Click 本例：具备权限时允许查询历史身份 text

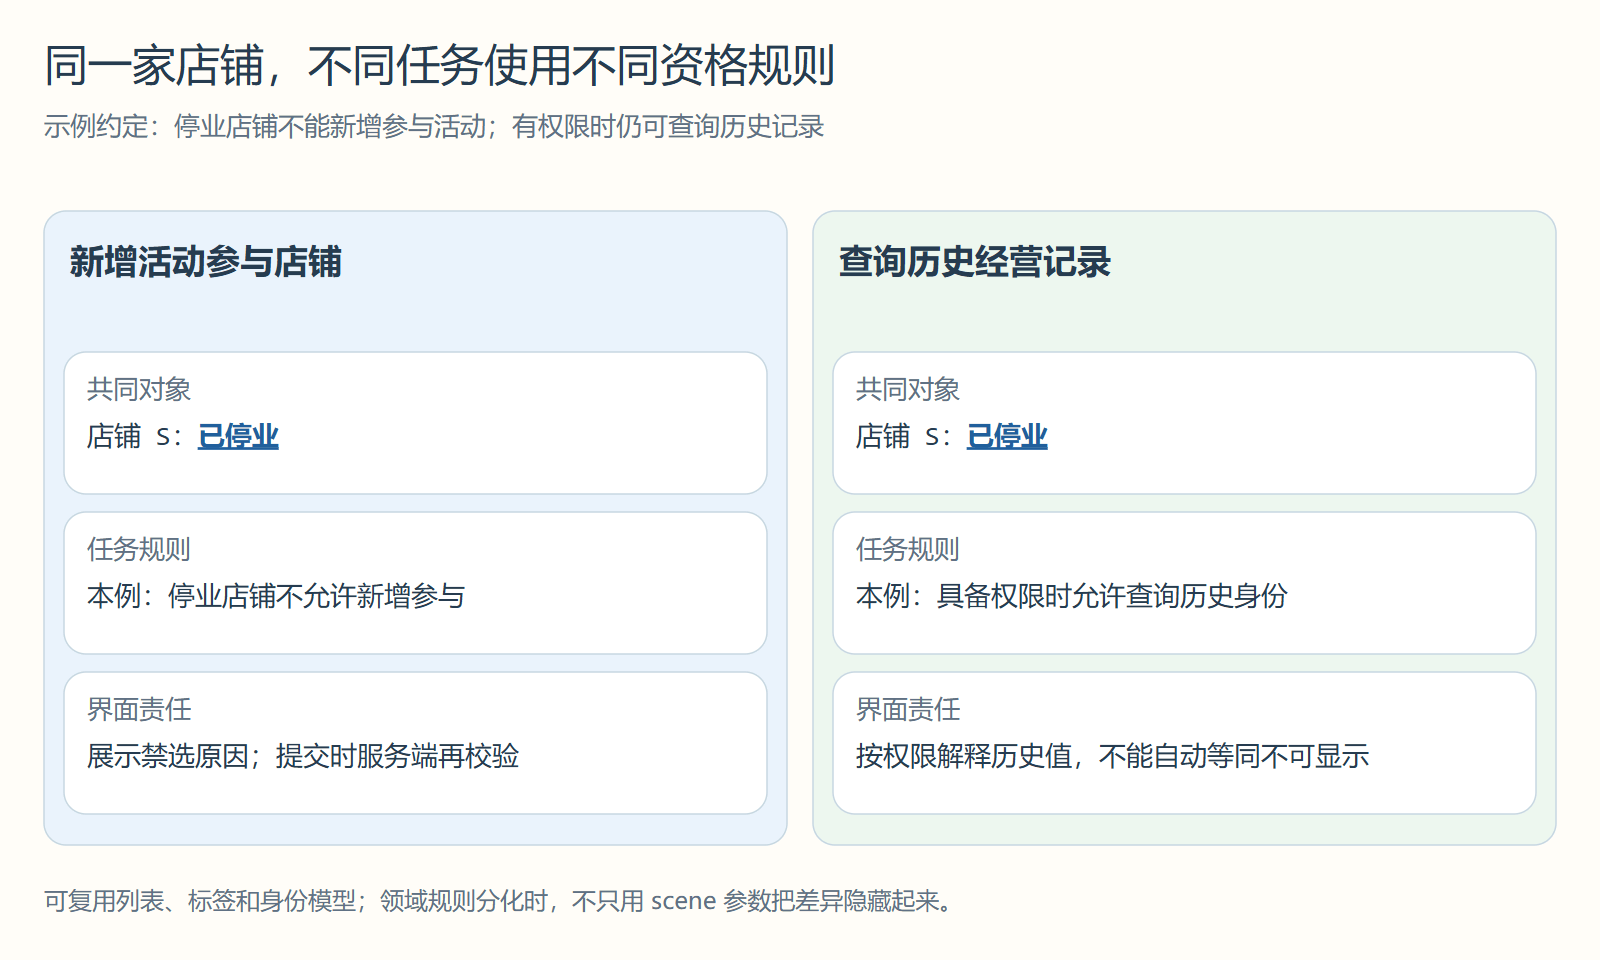[x=1072, y=596]
